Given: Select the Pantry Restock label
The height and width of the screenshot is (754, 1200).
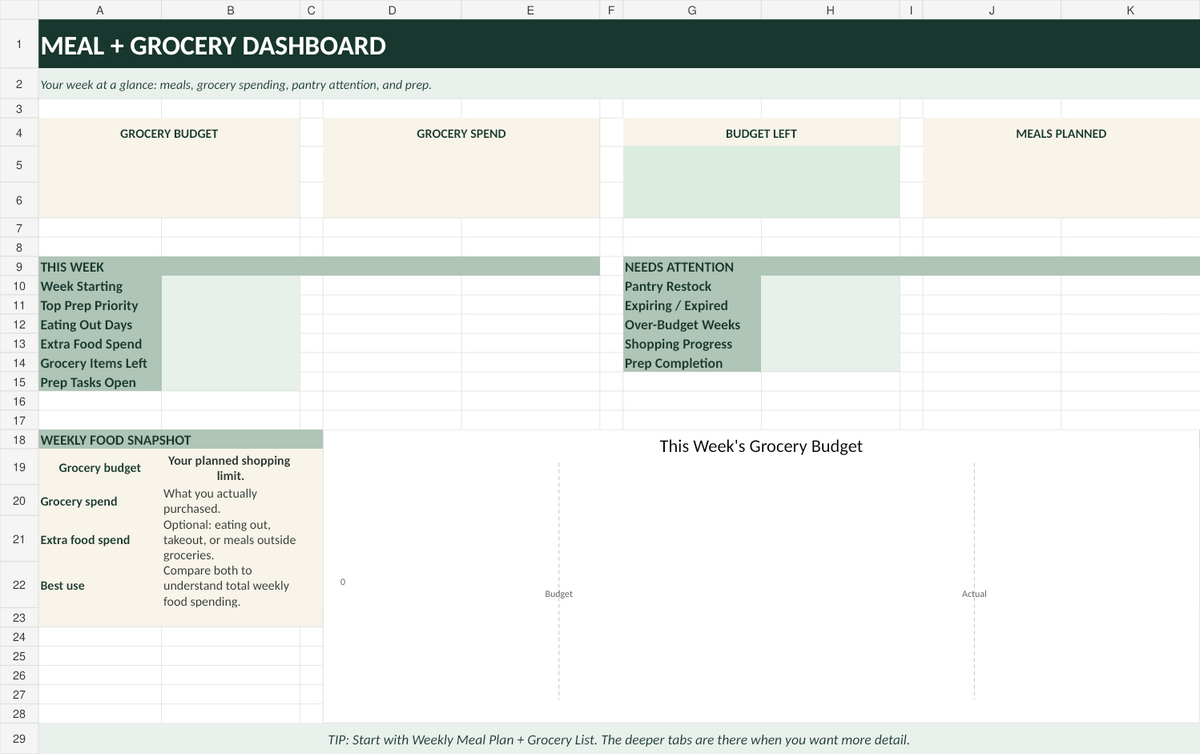Looking at the screenshot, I should [x=692, y=286].
